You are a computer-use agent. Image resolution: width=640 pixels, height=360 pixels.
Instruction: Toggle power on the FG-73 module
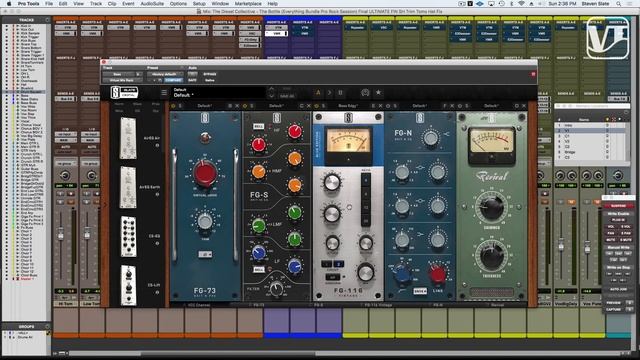[173, 106]
